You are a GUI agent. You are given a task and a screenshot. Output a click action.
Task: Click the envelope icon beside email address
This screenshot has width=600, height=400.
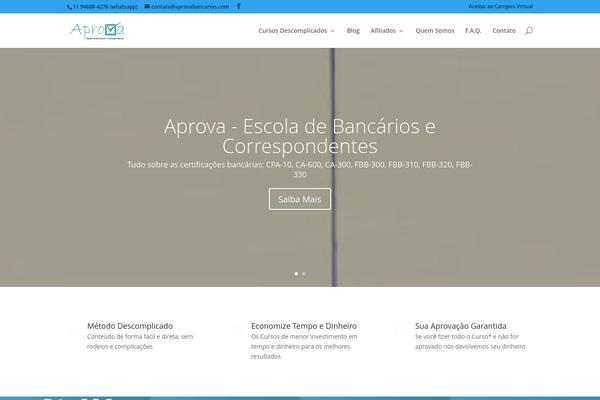(x=147, y=6)
